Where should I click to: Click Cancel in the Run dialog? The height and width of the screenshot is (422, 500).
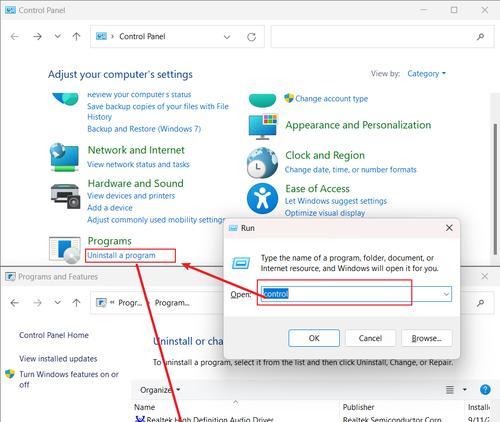[370, 338]
